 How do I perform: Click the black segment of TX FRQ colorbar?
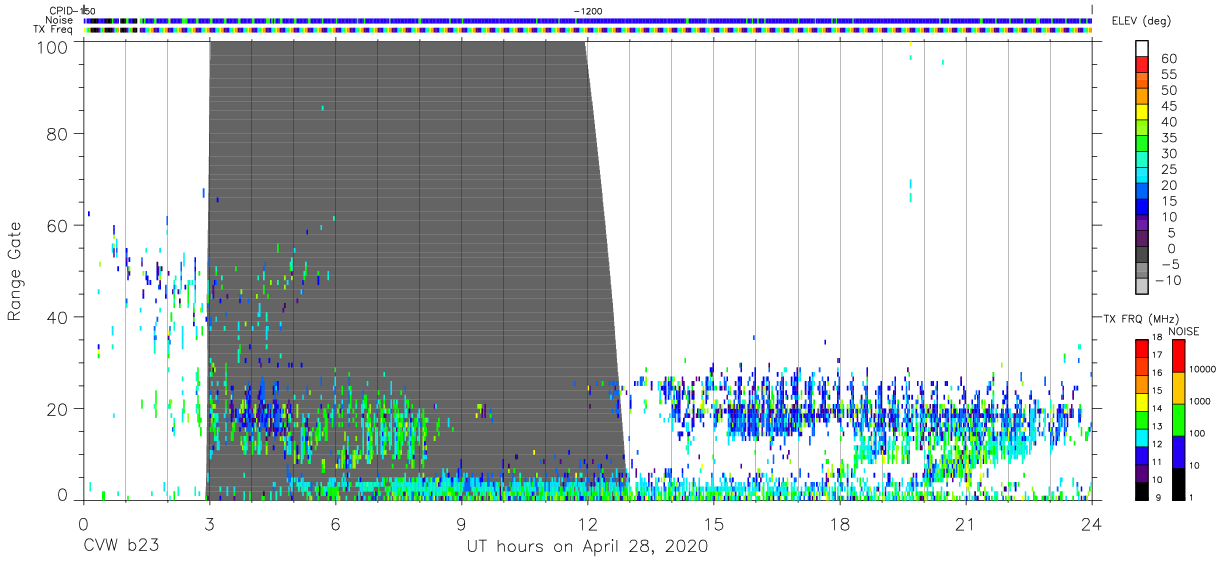1142,490
